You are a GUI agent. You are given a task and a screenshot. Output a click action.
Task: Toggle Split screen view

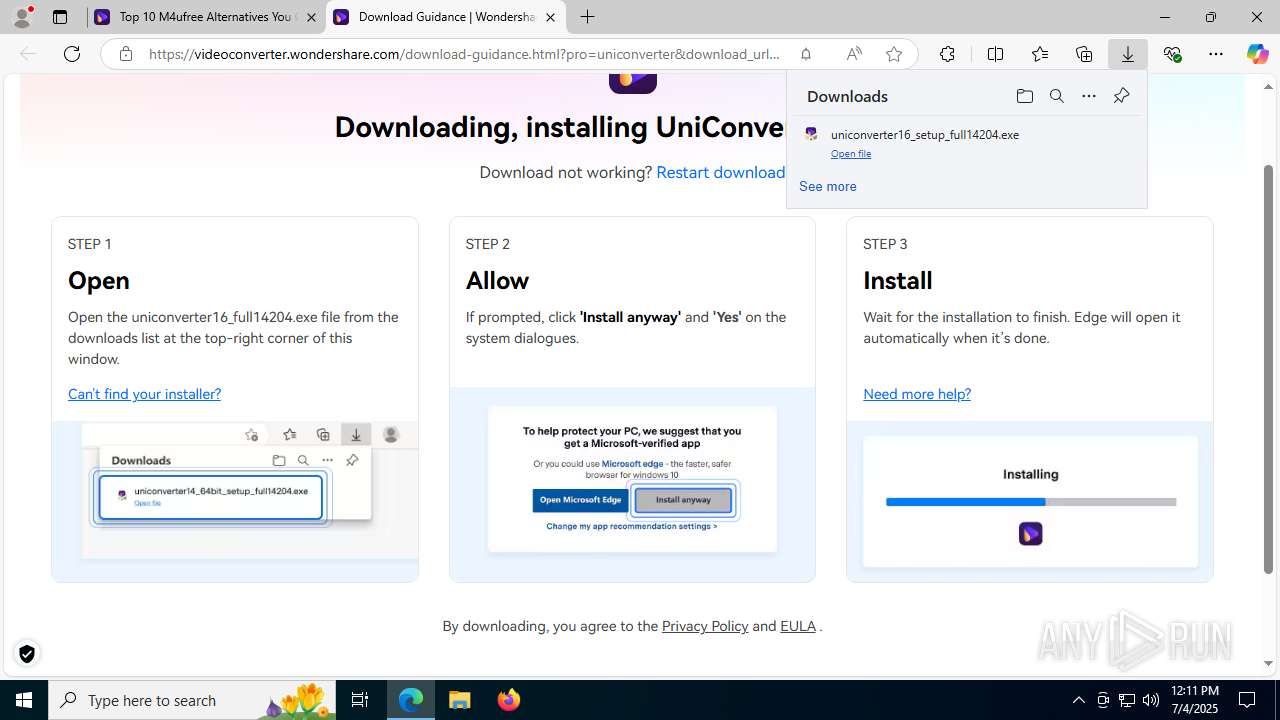(x=995, y=54)
